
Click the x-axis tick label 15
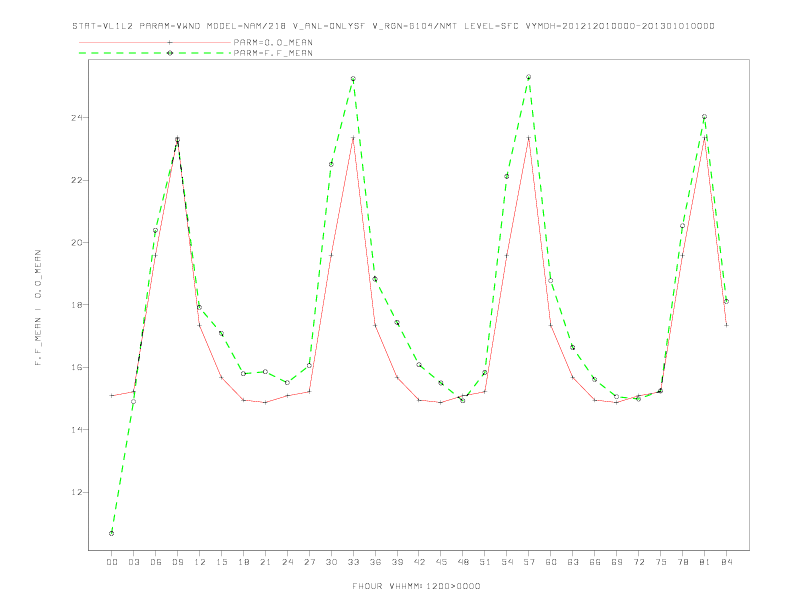pos(221,562)
